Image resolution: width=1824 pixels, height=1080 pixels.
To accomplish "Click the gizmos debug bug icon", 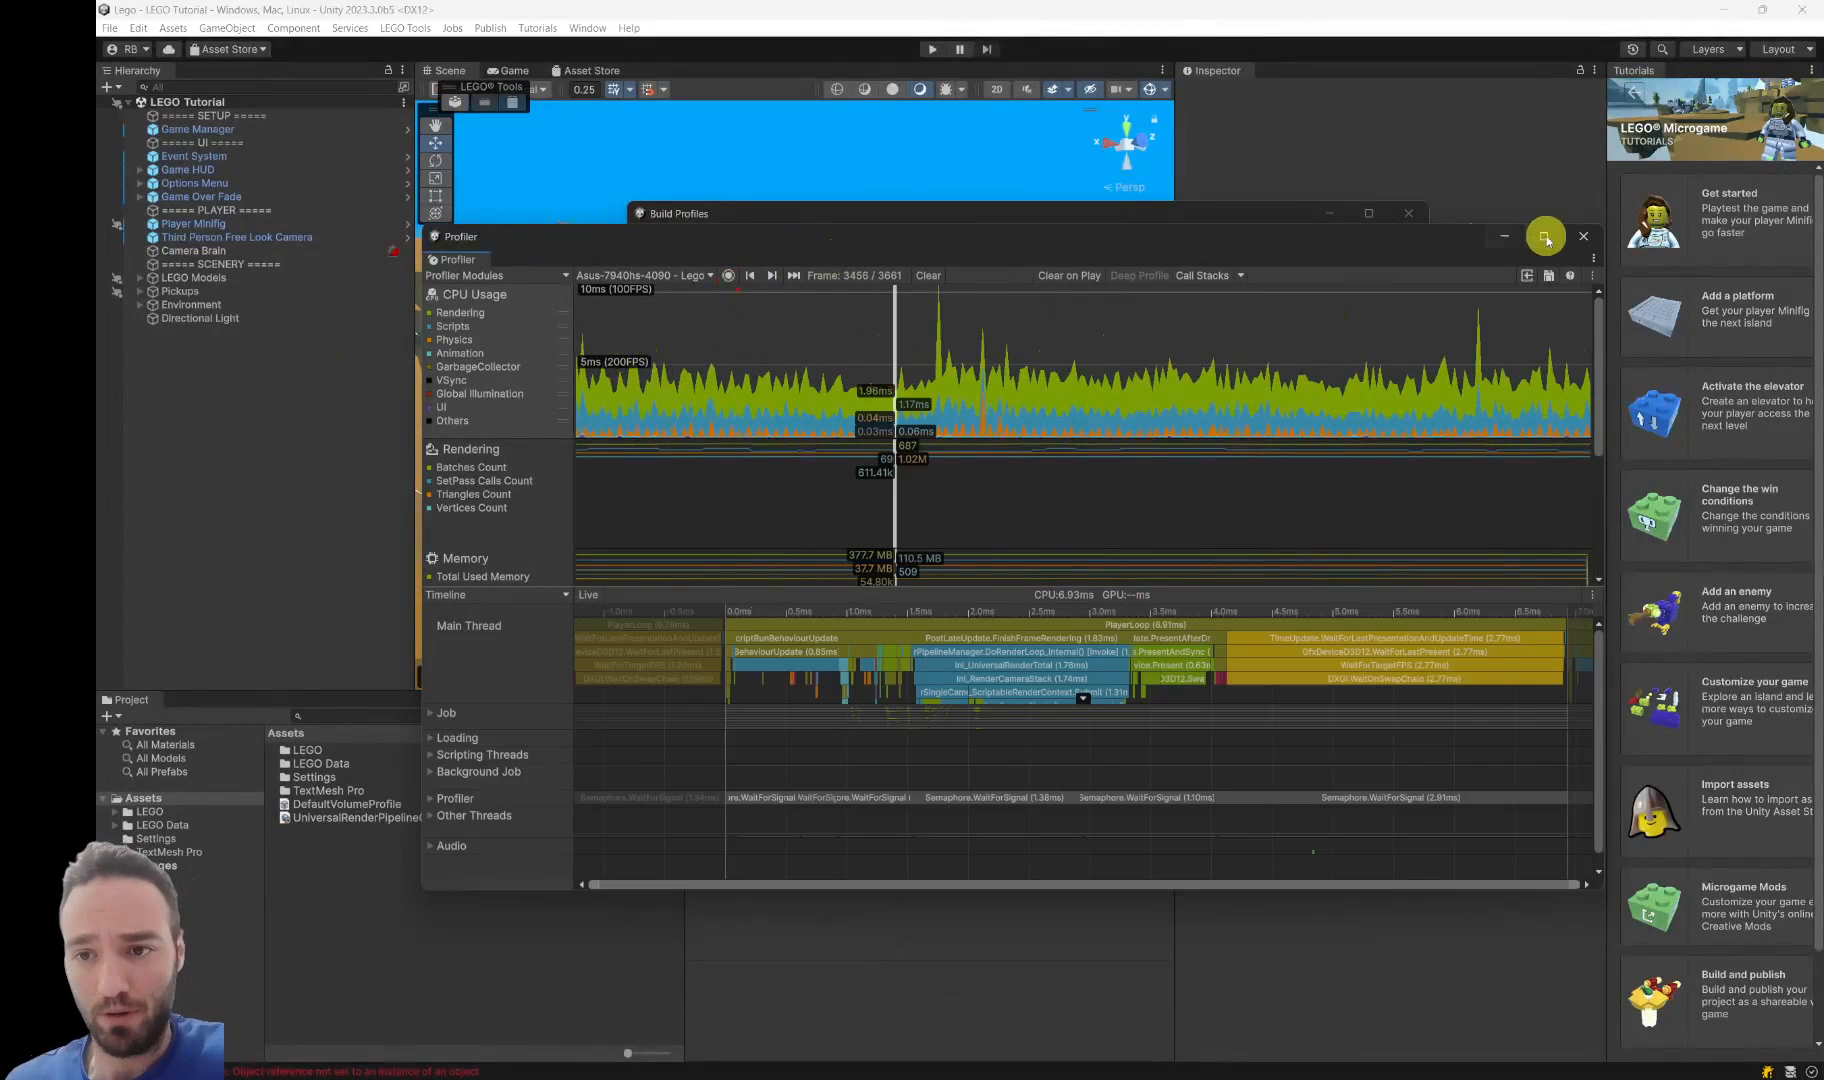I will click(947, 89).
